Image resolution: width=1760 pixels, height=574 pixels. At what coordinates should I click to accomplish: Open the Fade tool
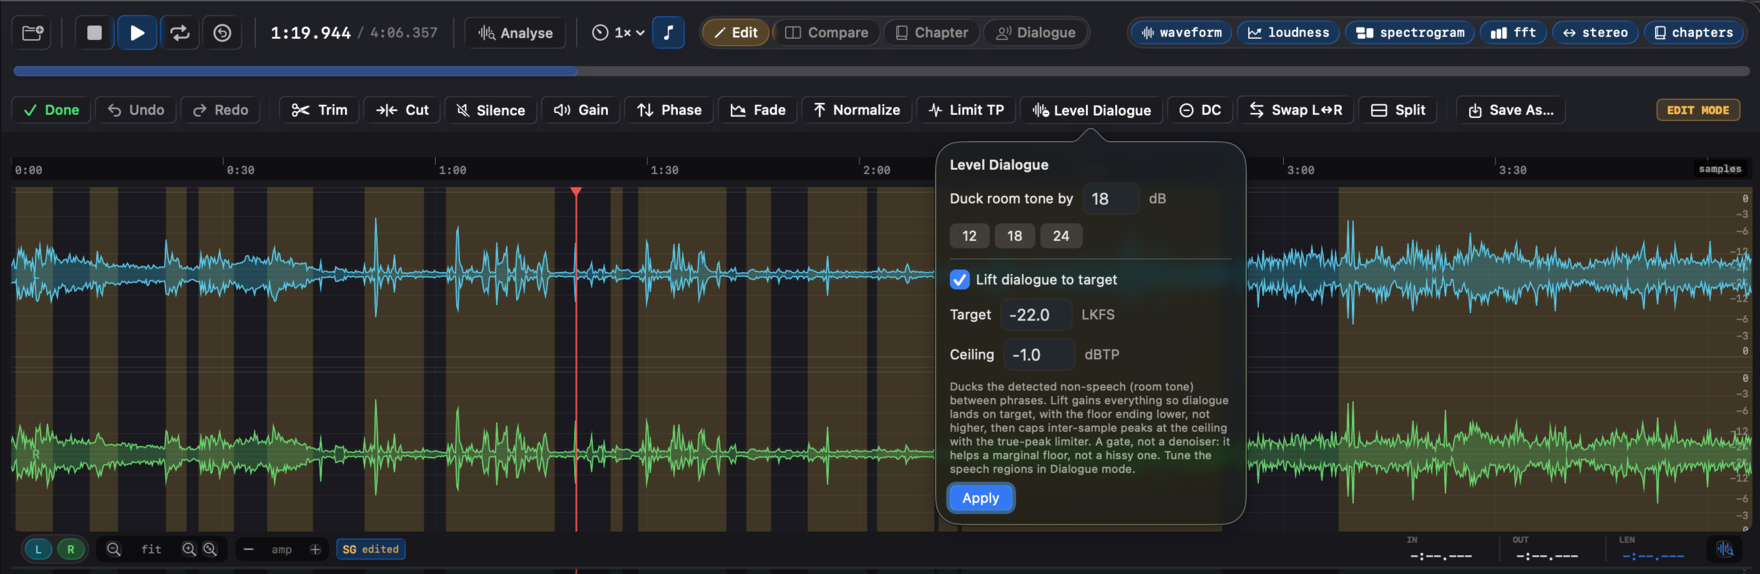[x=758, y=110]
